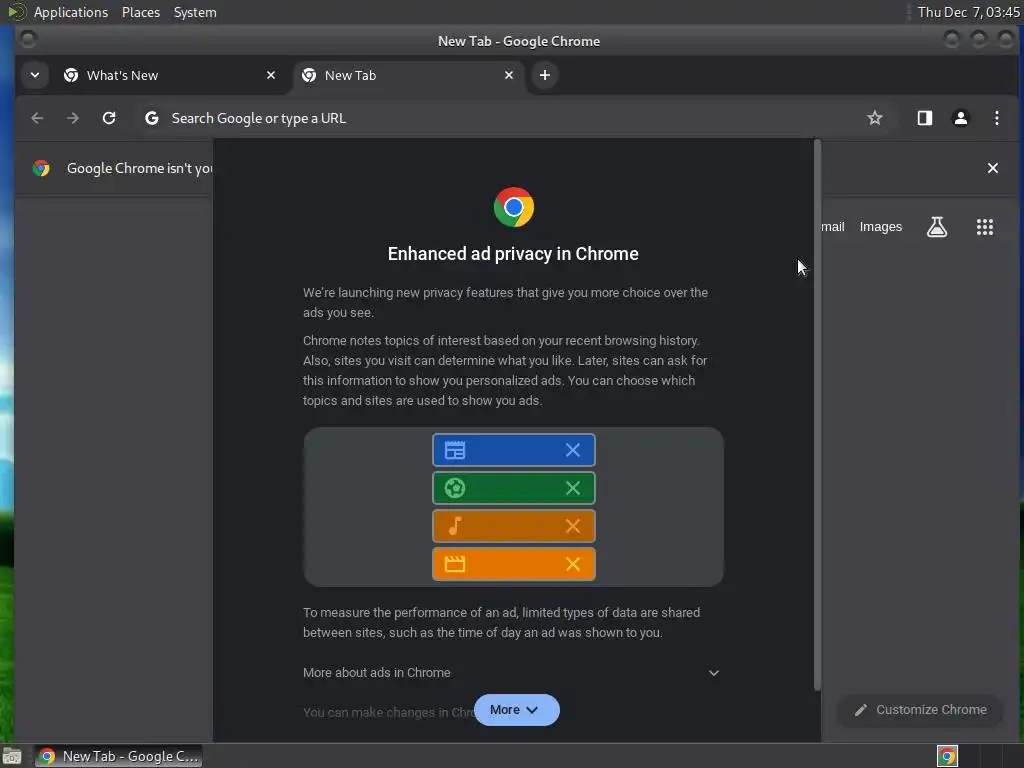The image size is (1024, 768).
Task: Open the tab search dropdown
Action: (35, 75)
